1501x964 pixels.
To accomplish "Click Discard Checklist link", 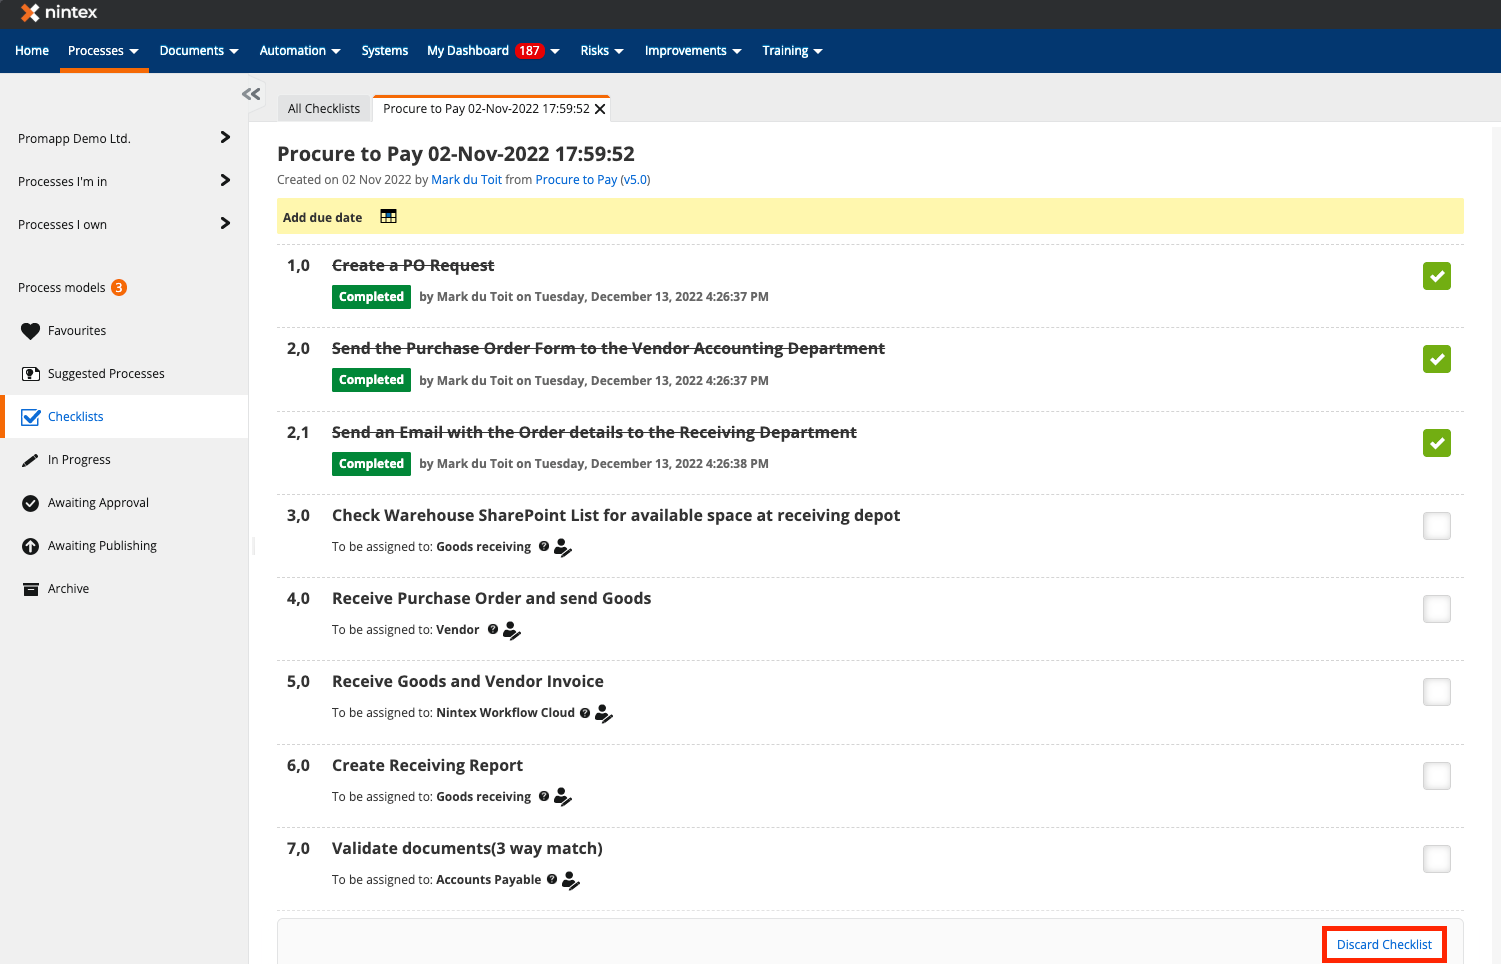I will click(x=1384, y=945).
